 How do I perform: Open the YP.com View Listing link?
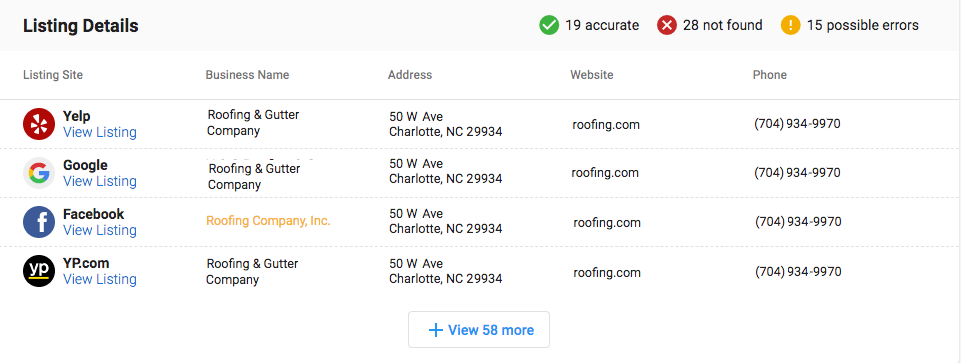[x=100, y=280]
